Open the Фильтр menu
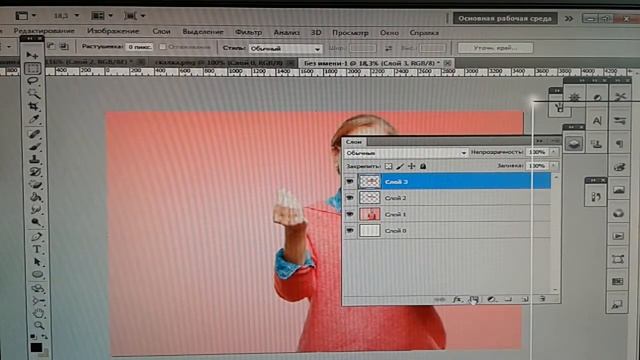640x360 pixels. (248, 32)
